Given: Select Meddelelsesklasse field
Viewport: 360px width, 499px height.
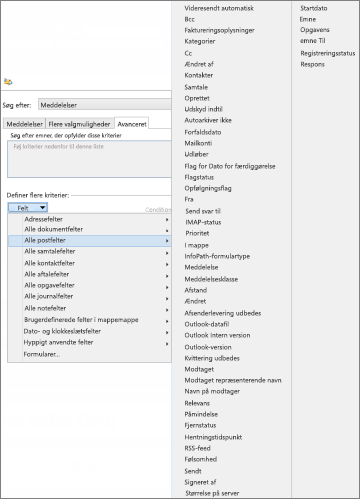Looking at the screenshot, I should click(211, 279).
